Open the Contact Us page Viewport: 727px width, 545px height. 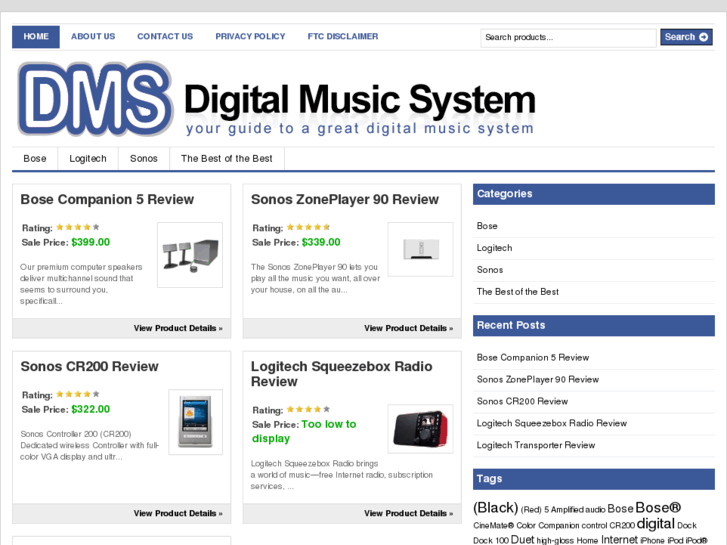coord(165,37)
